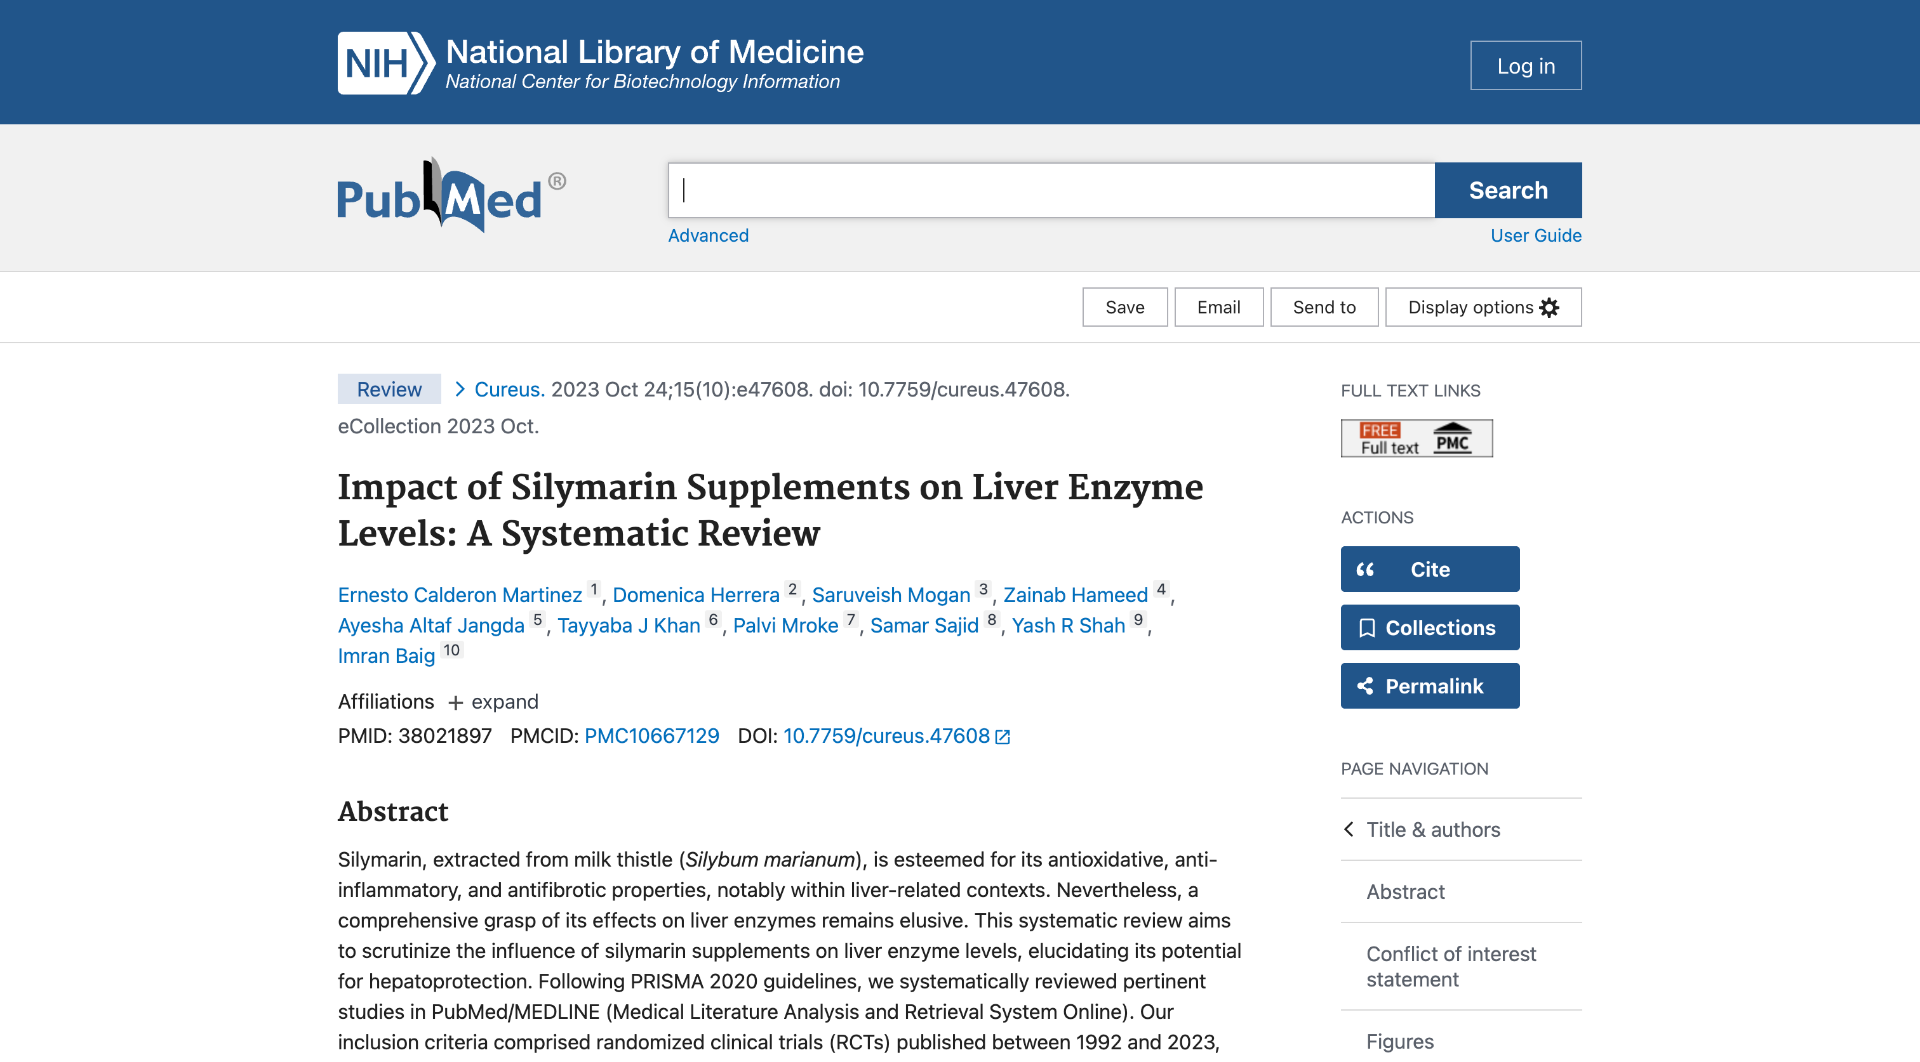Click the quotation mark Cite icon
The width and height of the screenshot is (1920, 1062).
coord(1365,569)
